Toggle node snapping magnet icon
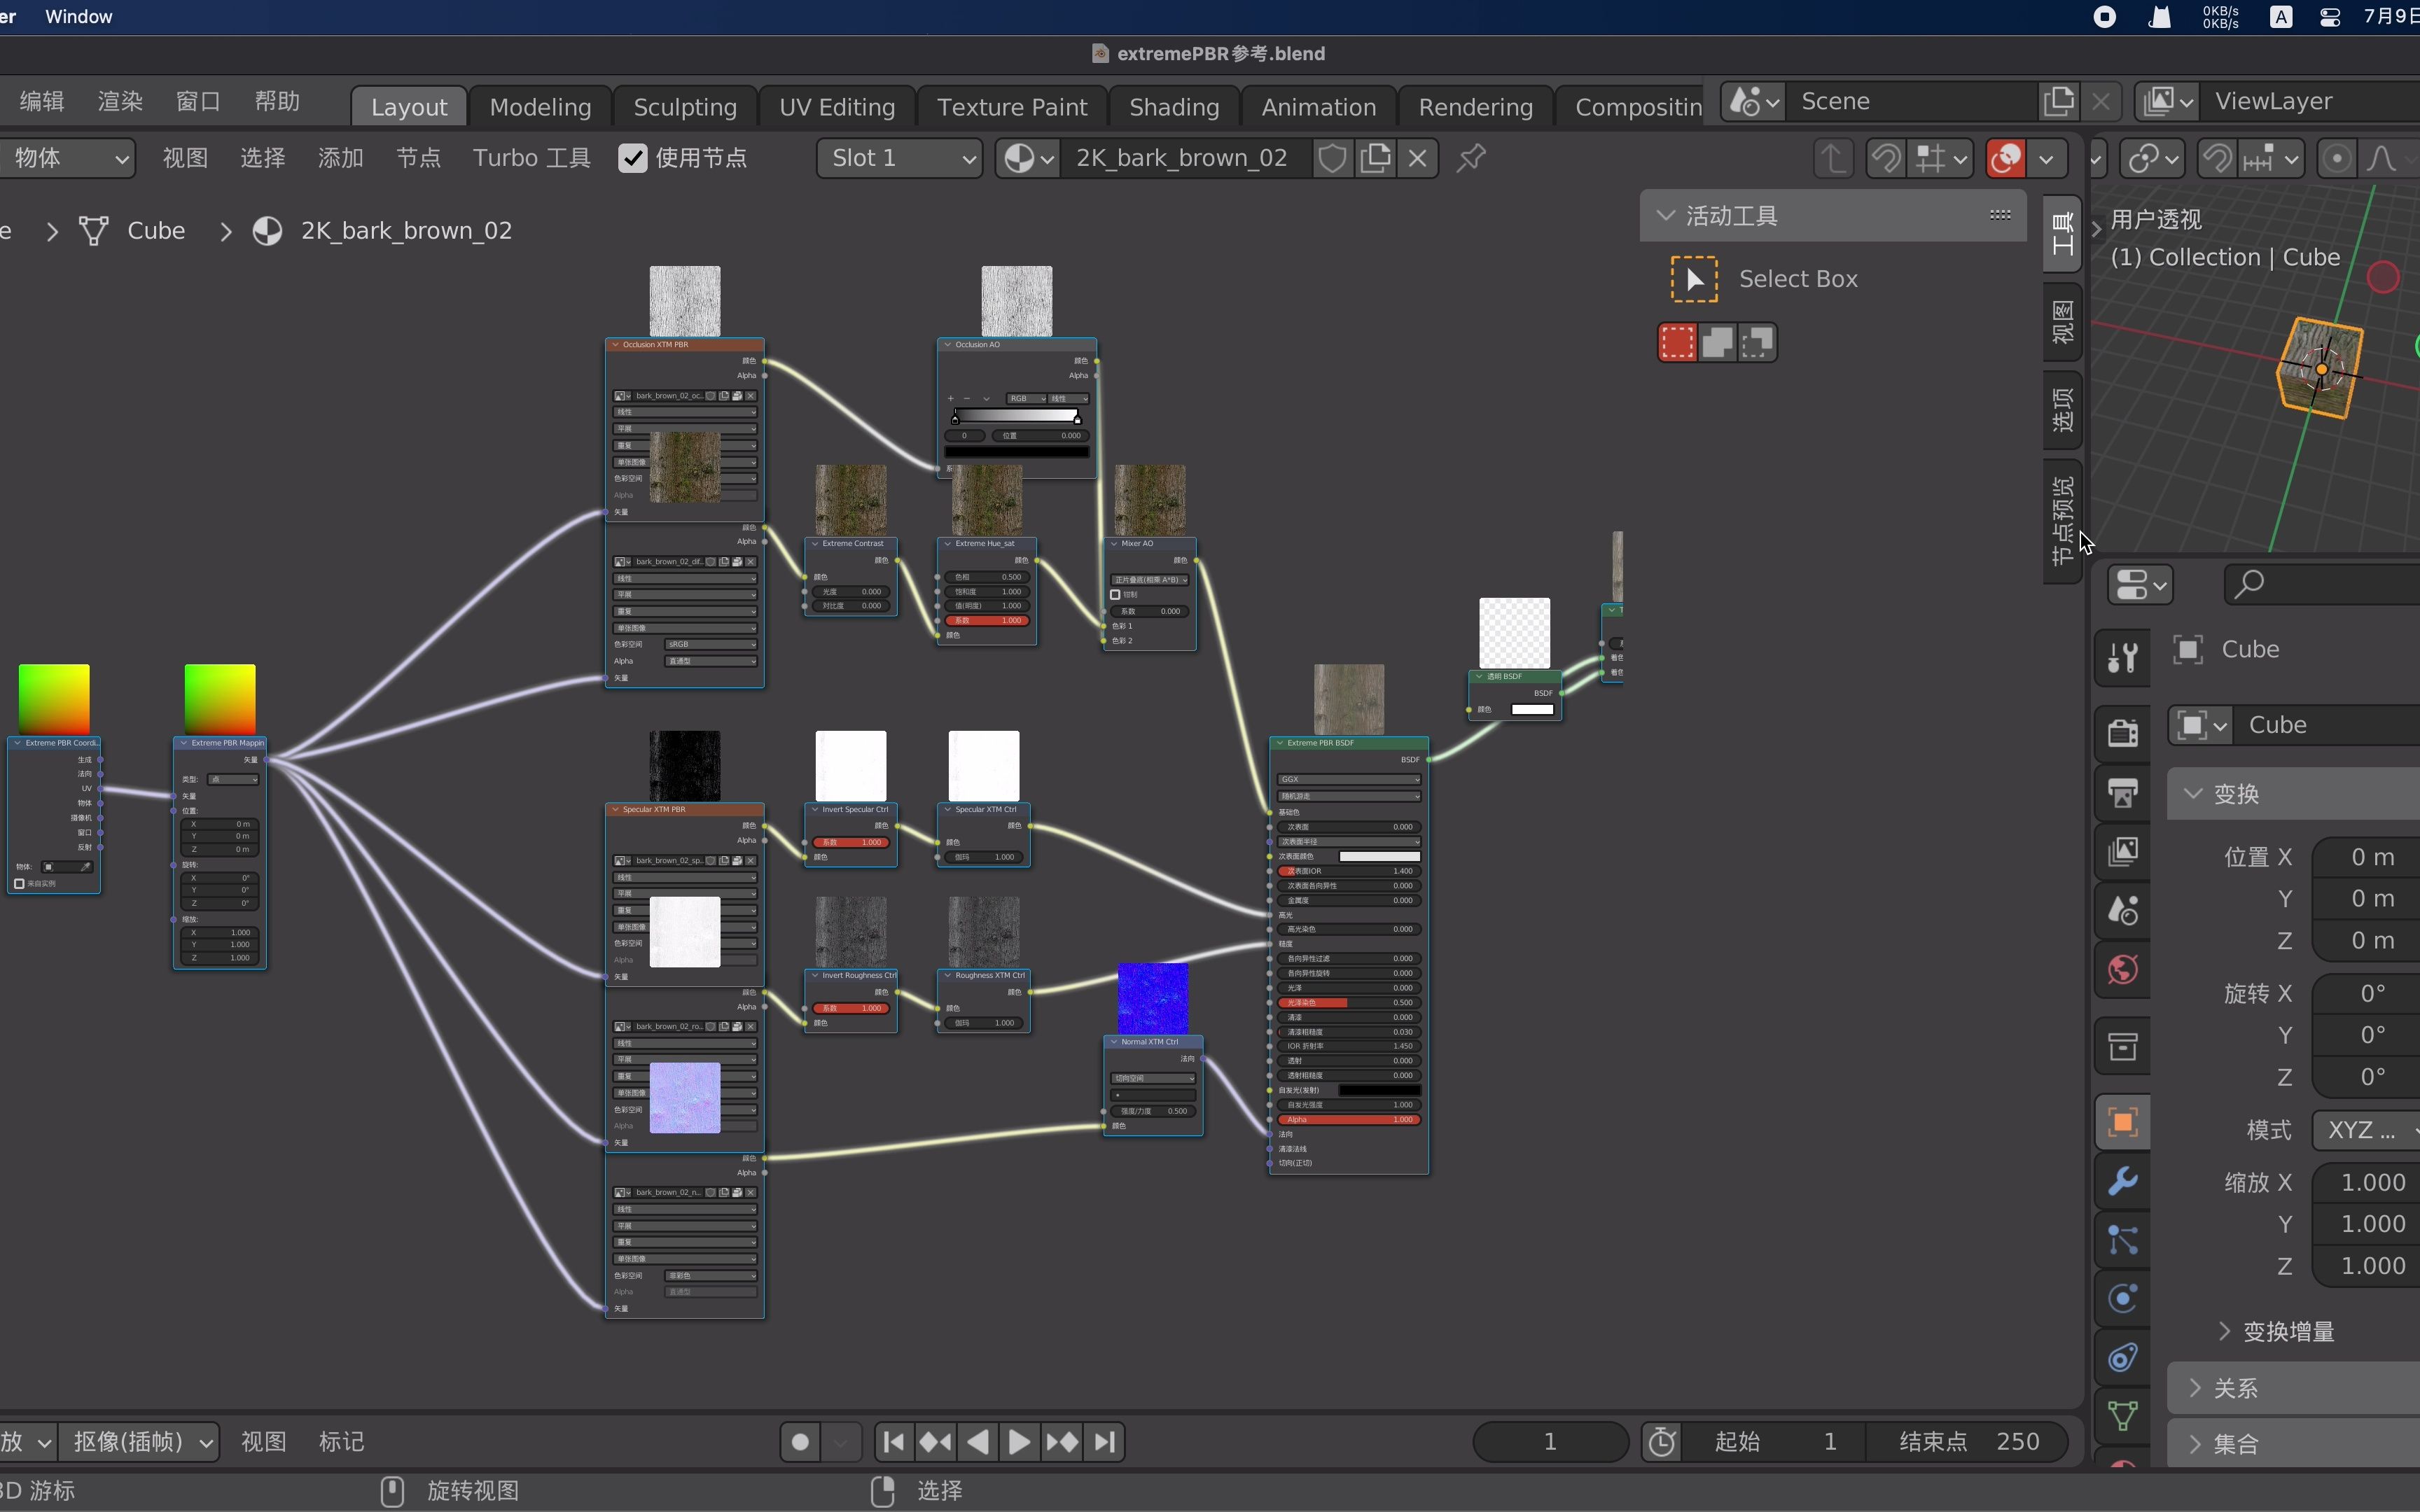Viewport: 2420px width, 1512px height. click(x=1886, y=158)
